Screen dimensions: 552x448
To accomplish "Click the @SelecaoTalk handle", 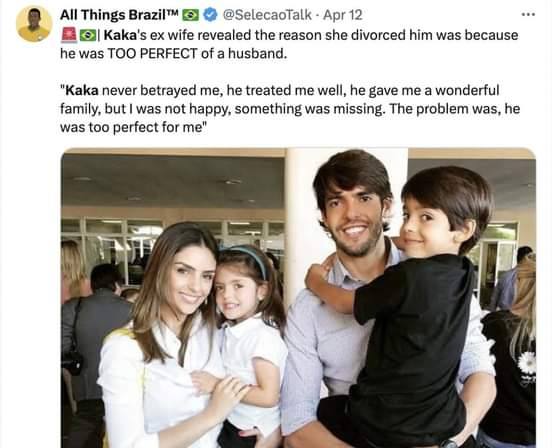I will 267,15.
